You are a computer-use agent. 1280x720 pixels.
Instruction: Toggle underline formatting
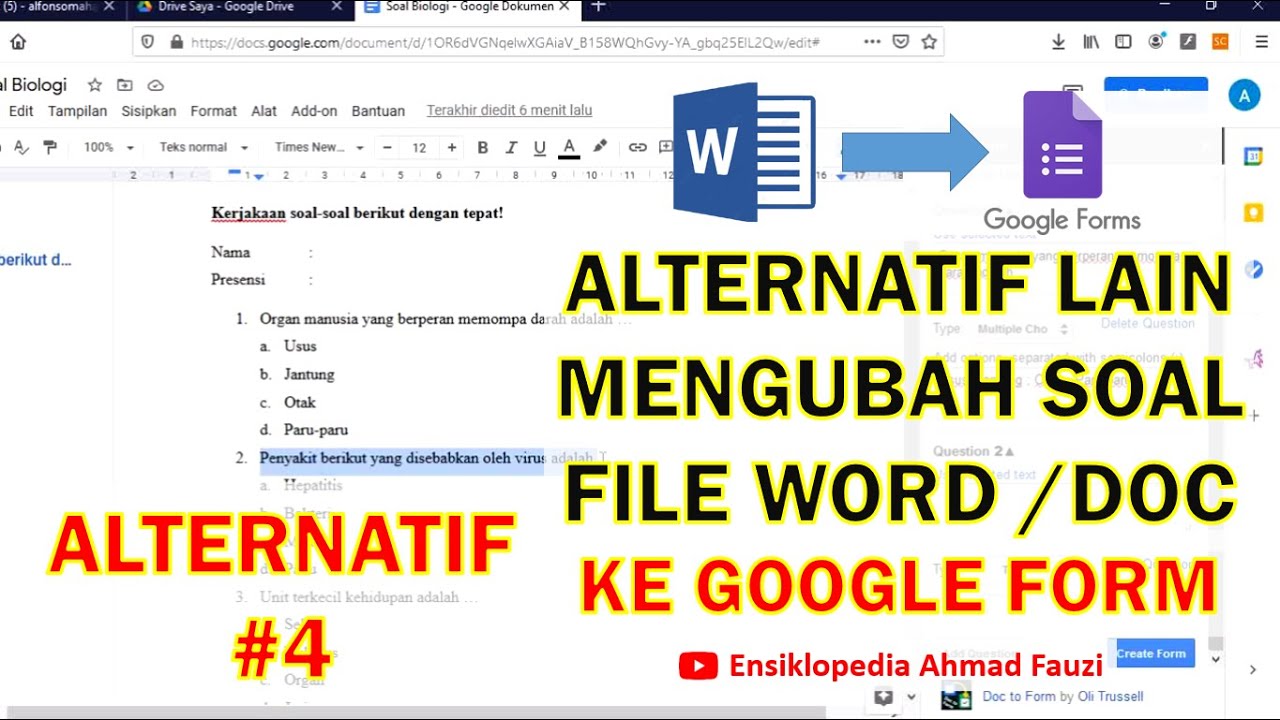(x=540, y=147)
